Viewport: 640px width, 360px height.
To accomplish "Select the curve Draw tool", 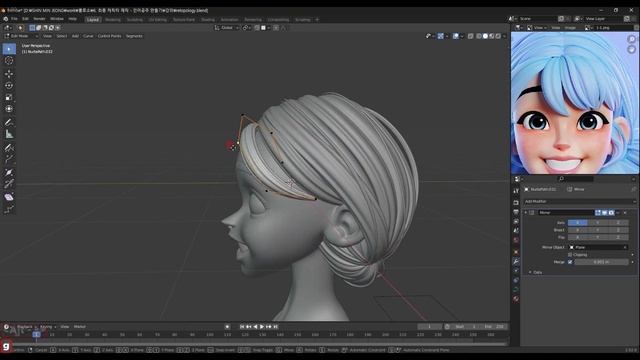I will pos(9,148).
